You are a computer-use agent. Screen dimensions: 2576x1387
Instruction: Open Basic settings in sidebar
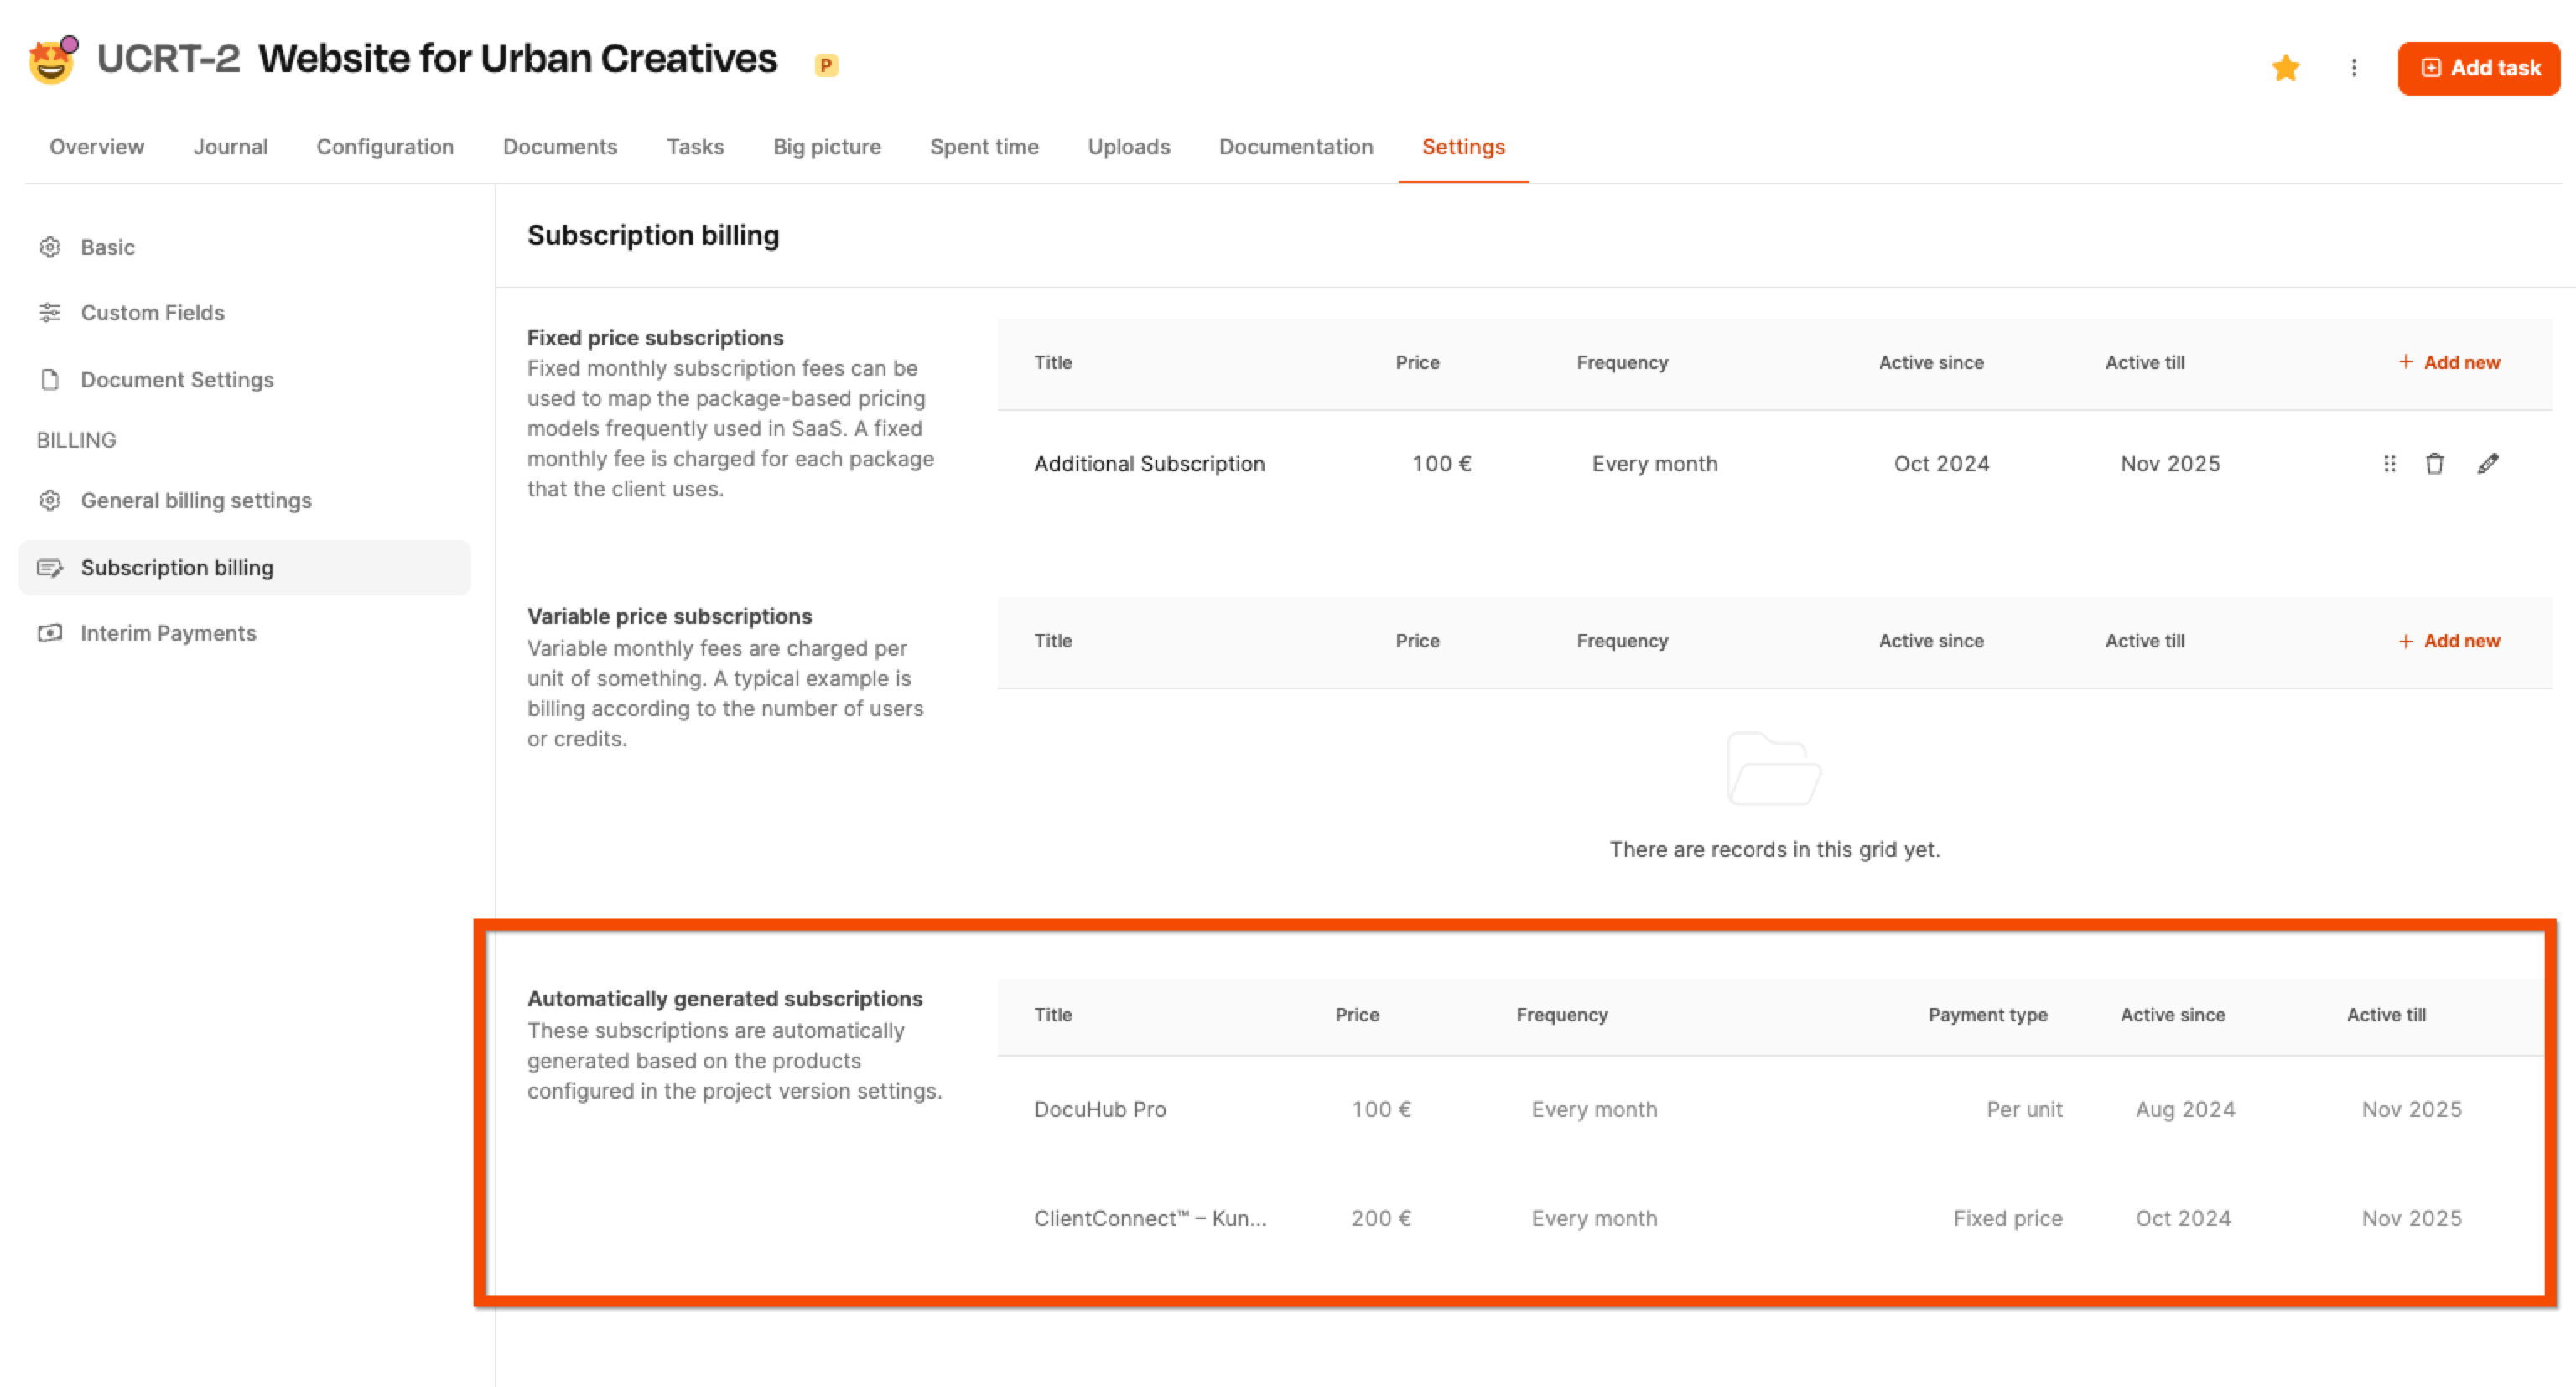pyautogui.click(x=107, y=247)
